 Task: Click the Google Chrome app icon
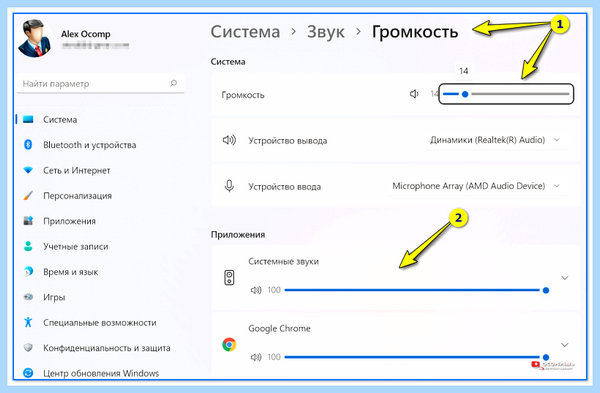pos(229,344)
